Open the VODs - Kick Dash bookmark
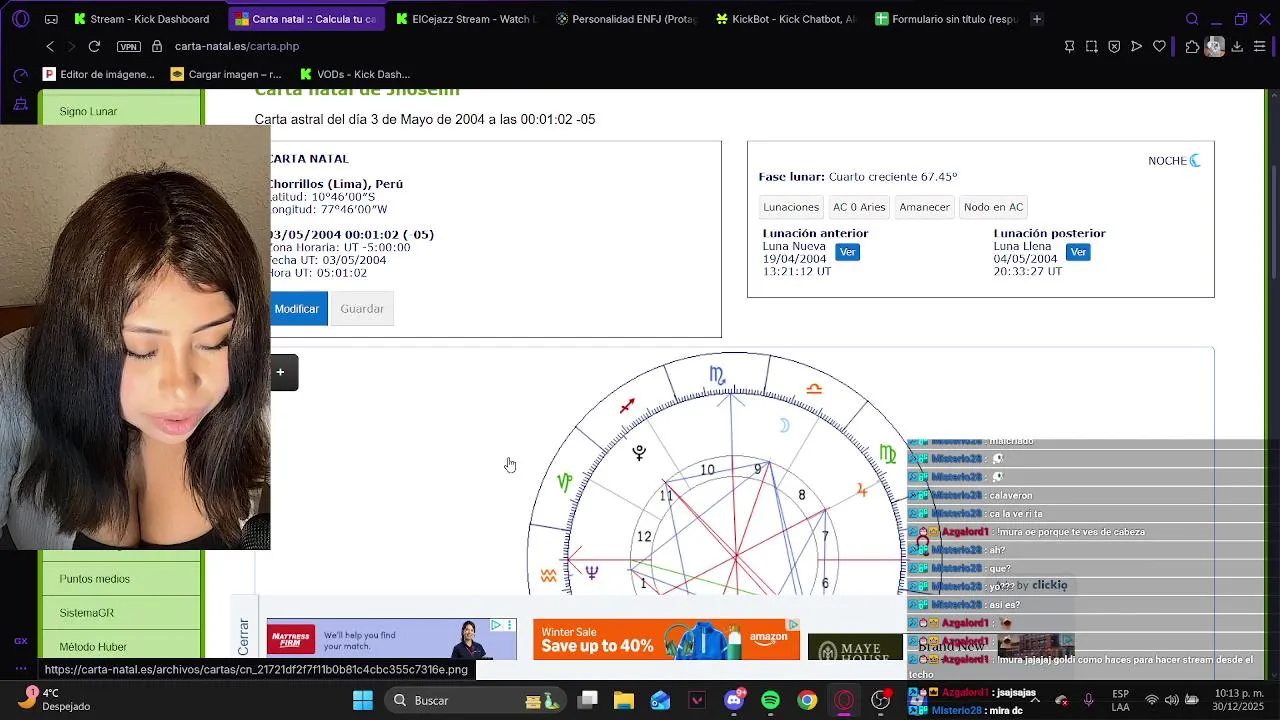The height and width of the screenshot is (720, 1280). pyautogui.click(x=355, y=74)
